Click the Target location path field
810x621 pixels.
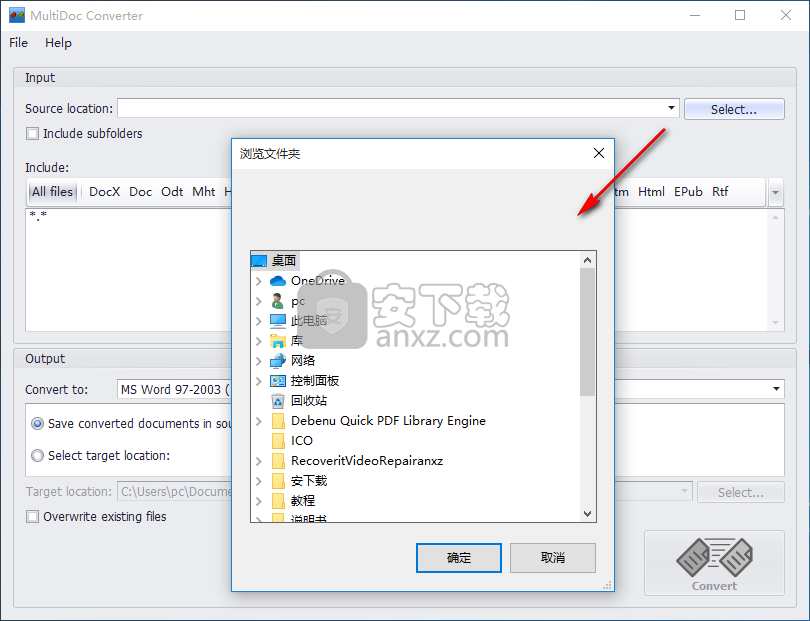click(x=404, y=491)
